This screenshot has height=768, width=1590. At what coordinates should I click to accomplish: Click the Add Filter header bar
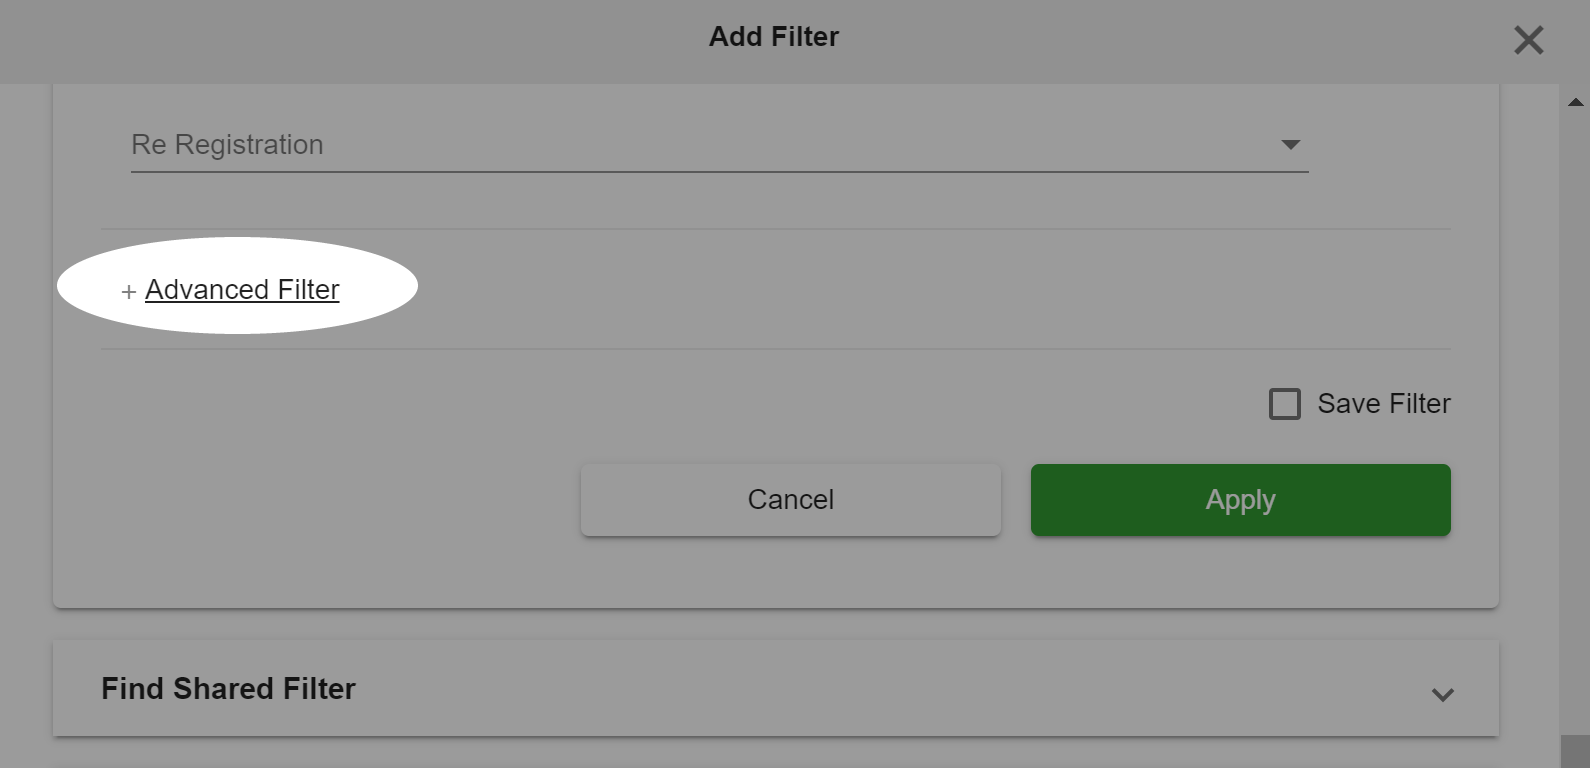click(x=795, y=41)
